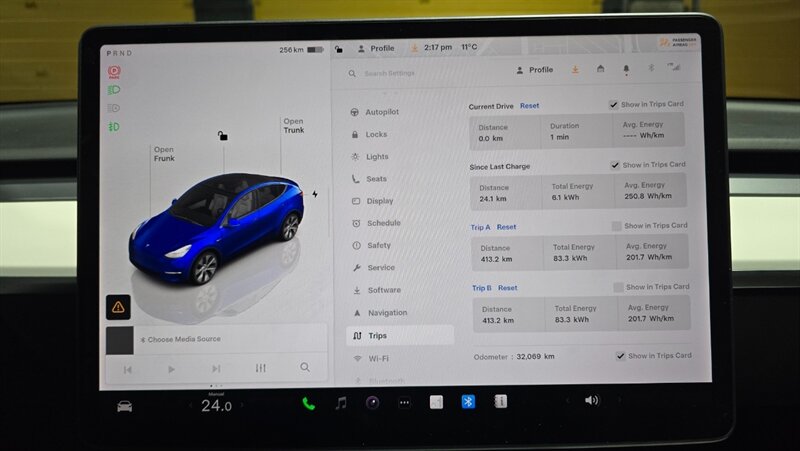Open the all apps three-dot launcher
Viewport: 800px width, 451px height.
click(404, 403)
